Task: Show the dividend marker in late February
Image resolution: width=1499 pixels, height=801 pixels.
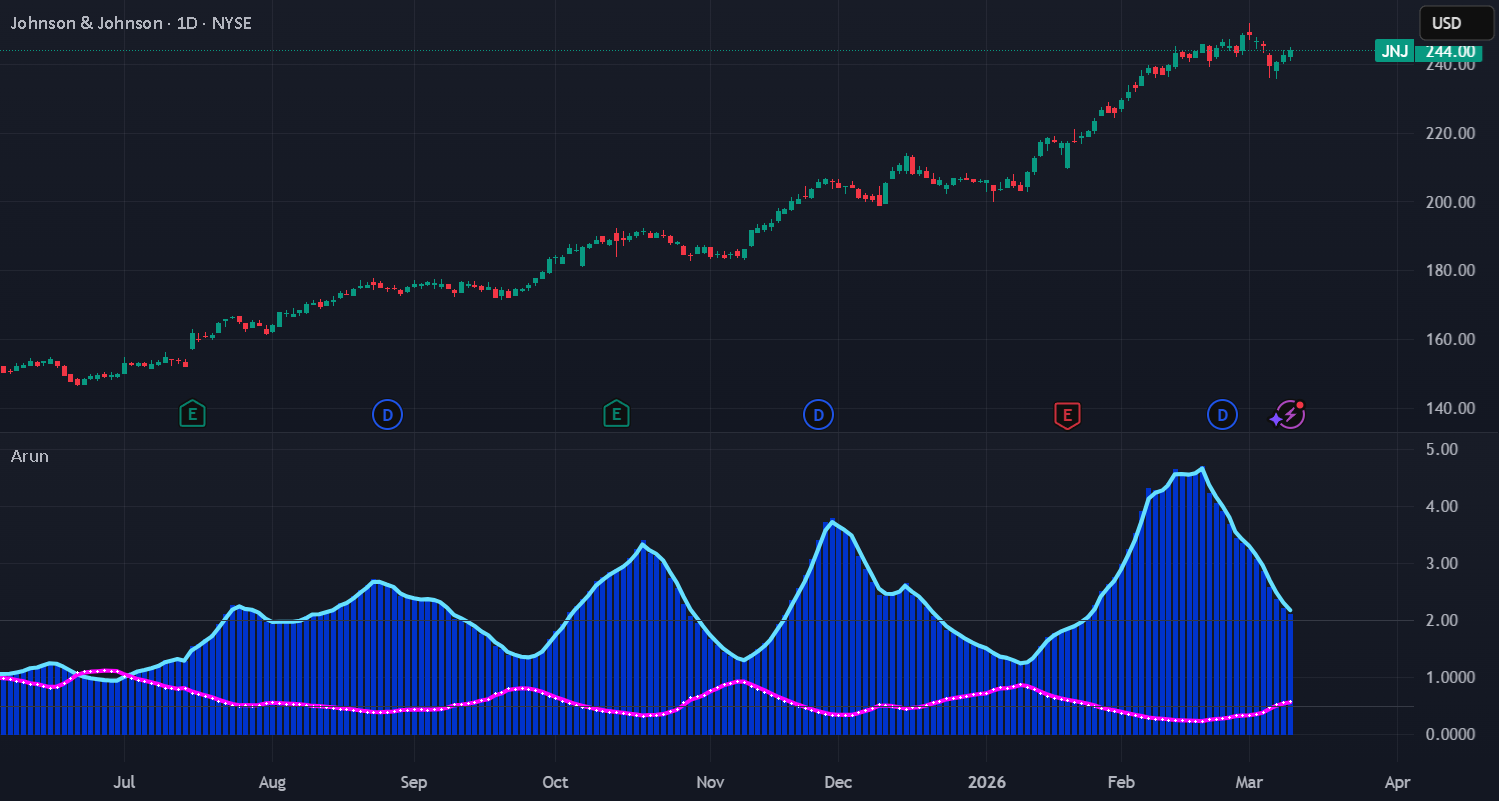Action: 1222,413
